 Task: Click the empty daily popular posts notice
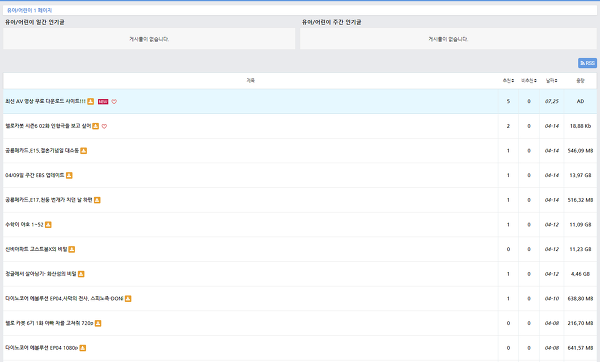tap(149, 39)
